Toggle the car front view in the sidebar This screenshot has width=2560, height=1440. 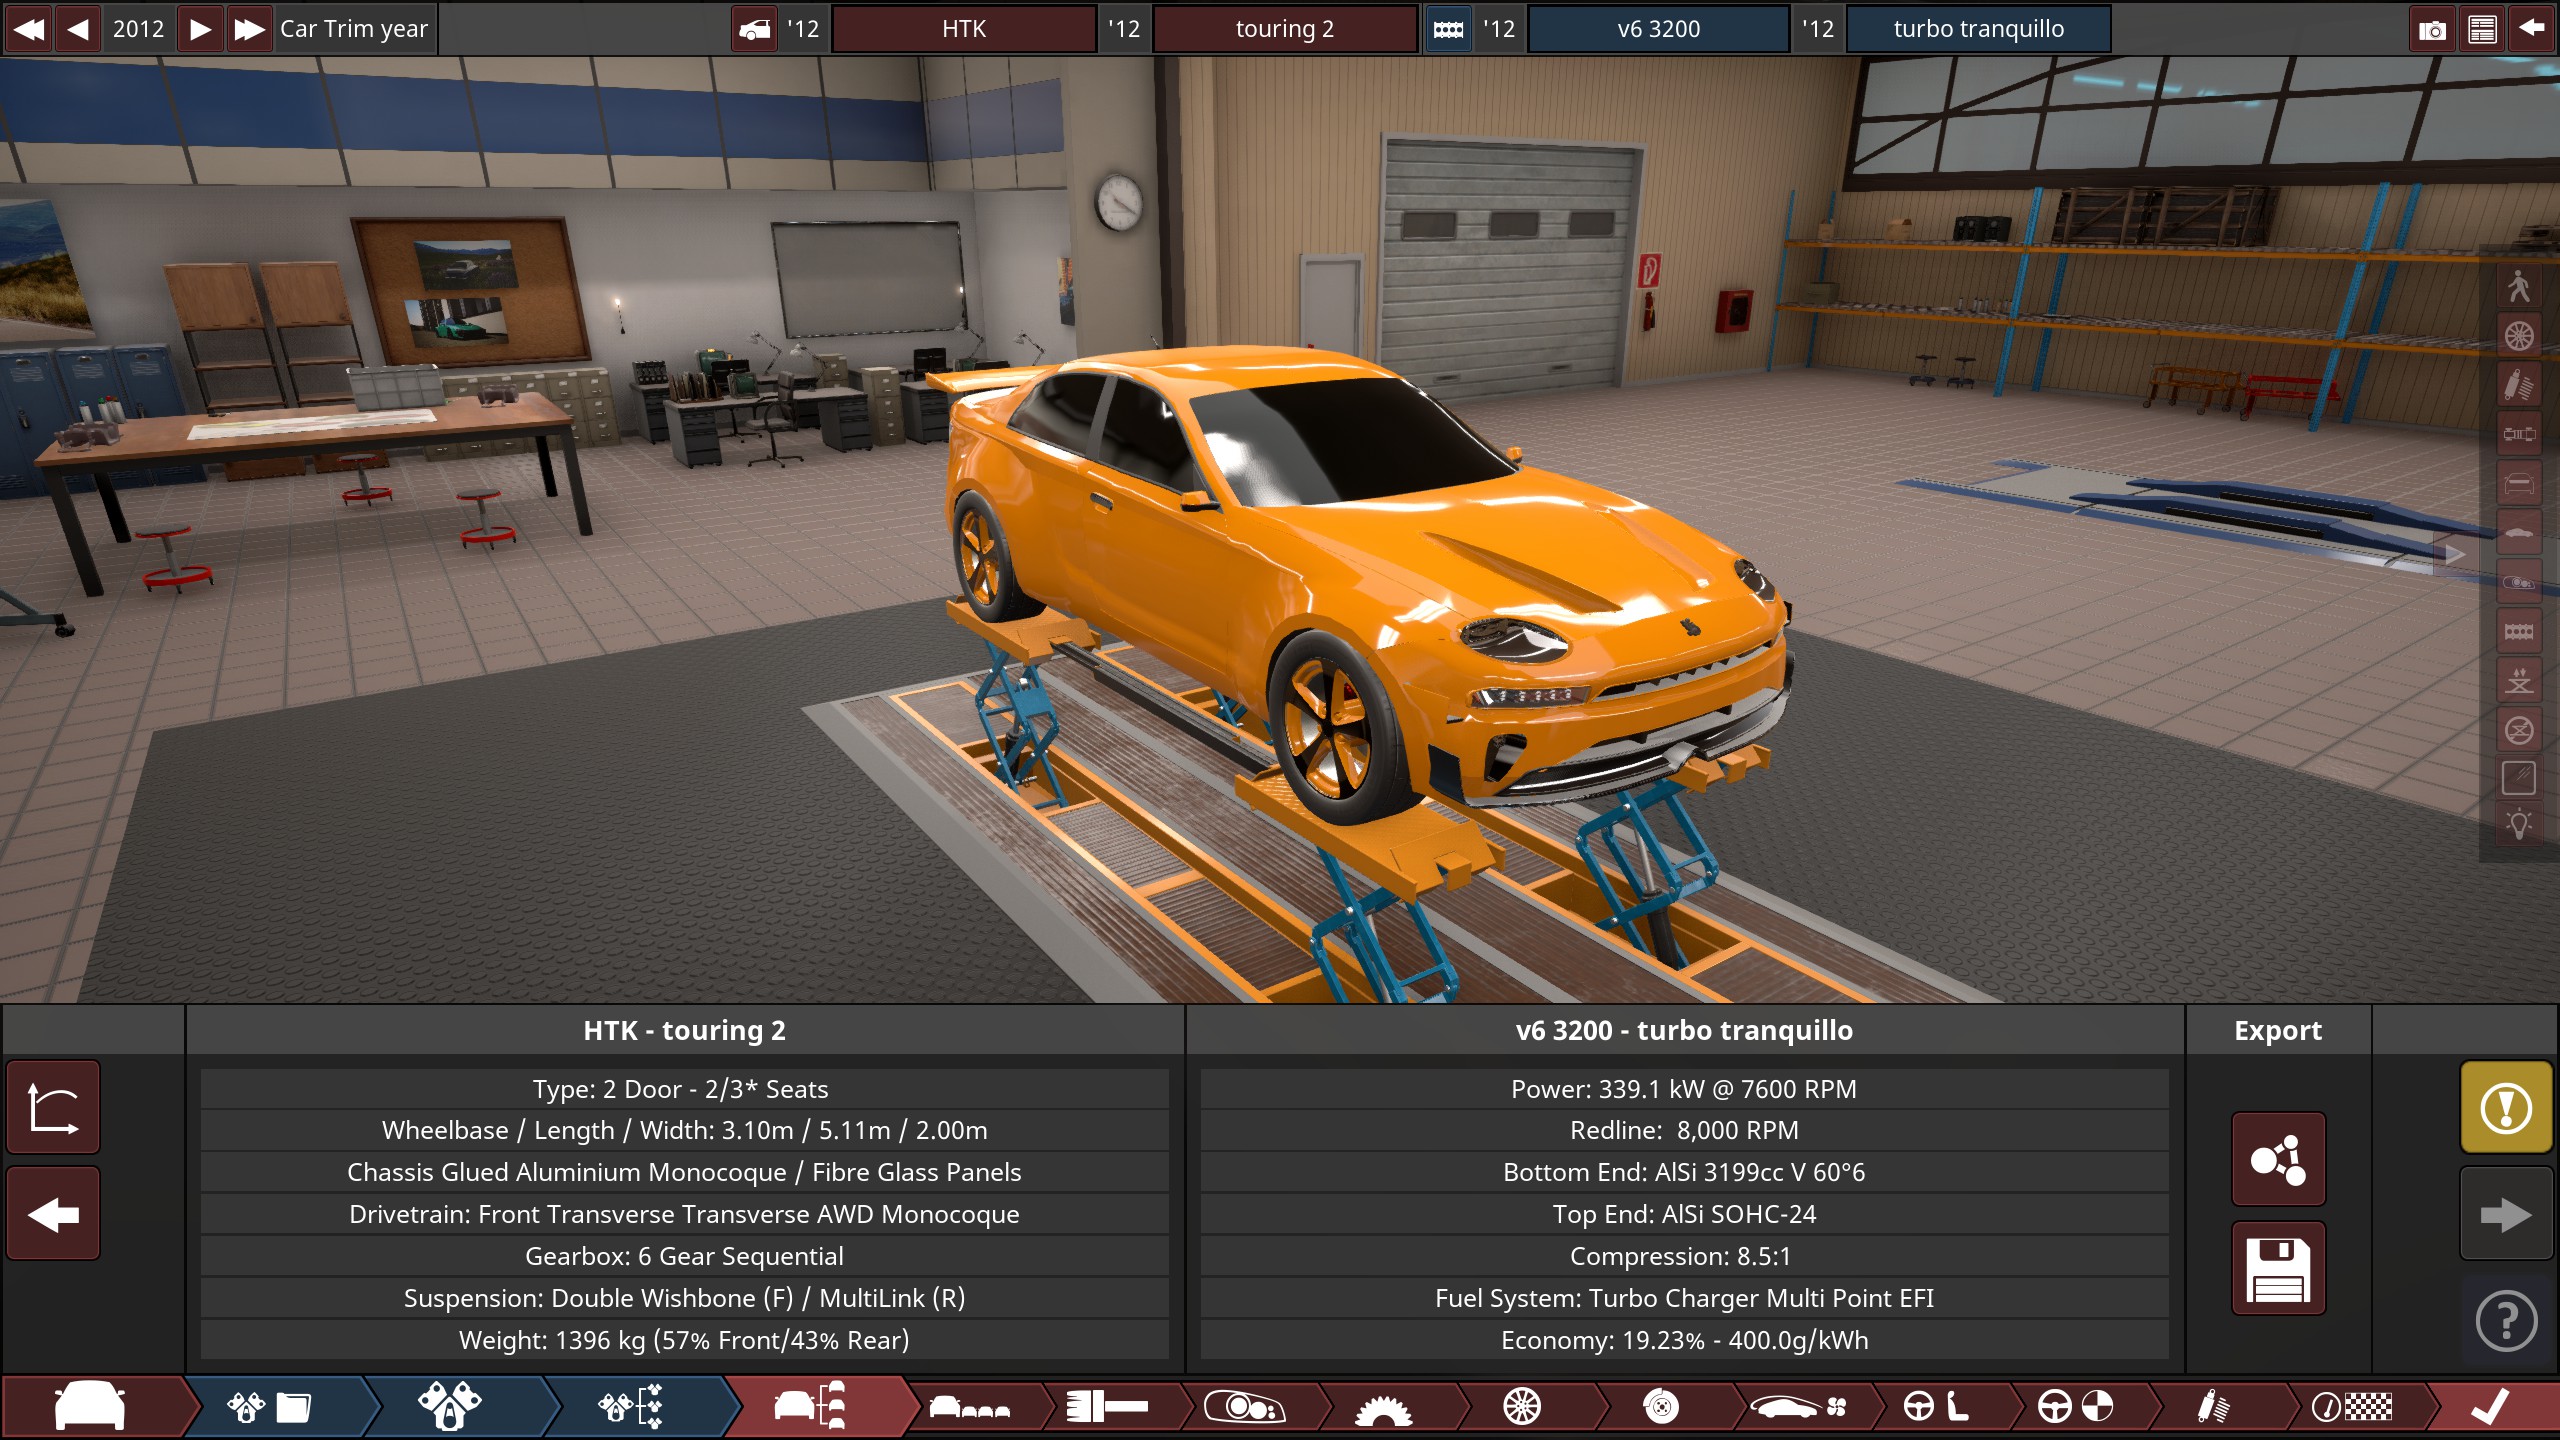tap(2519, 484)
